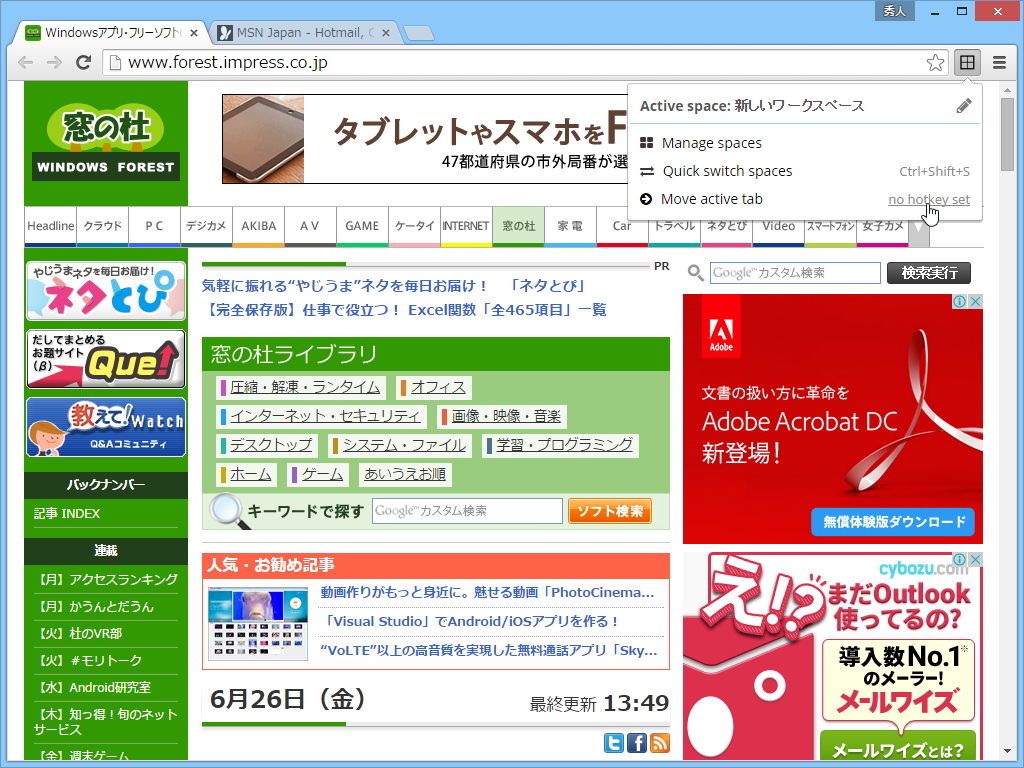Navigate back using the back arrow
This screenshot has width=1024, height=768.
coord(24,61)
